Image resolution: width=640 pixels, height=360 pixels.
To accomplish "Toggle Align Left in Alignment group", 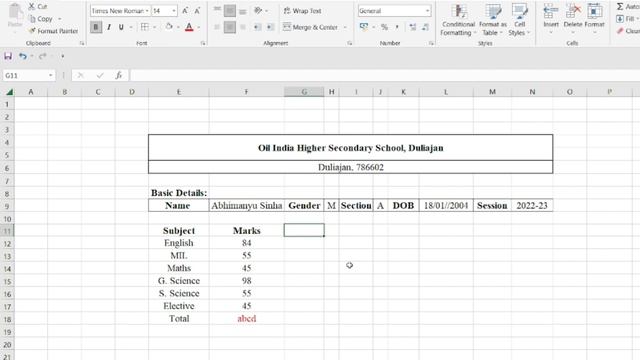I will (x=217, y=27).
